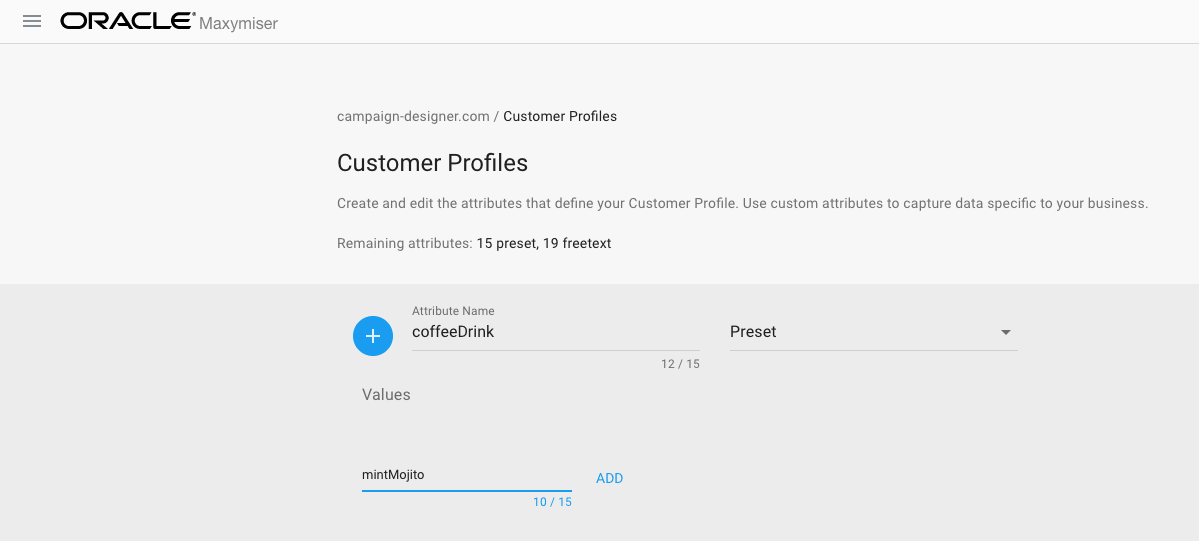This screenshot has width=1199, height=541.
Task: Click the Oracle logo
Action: [127, 21]
